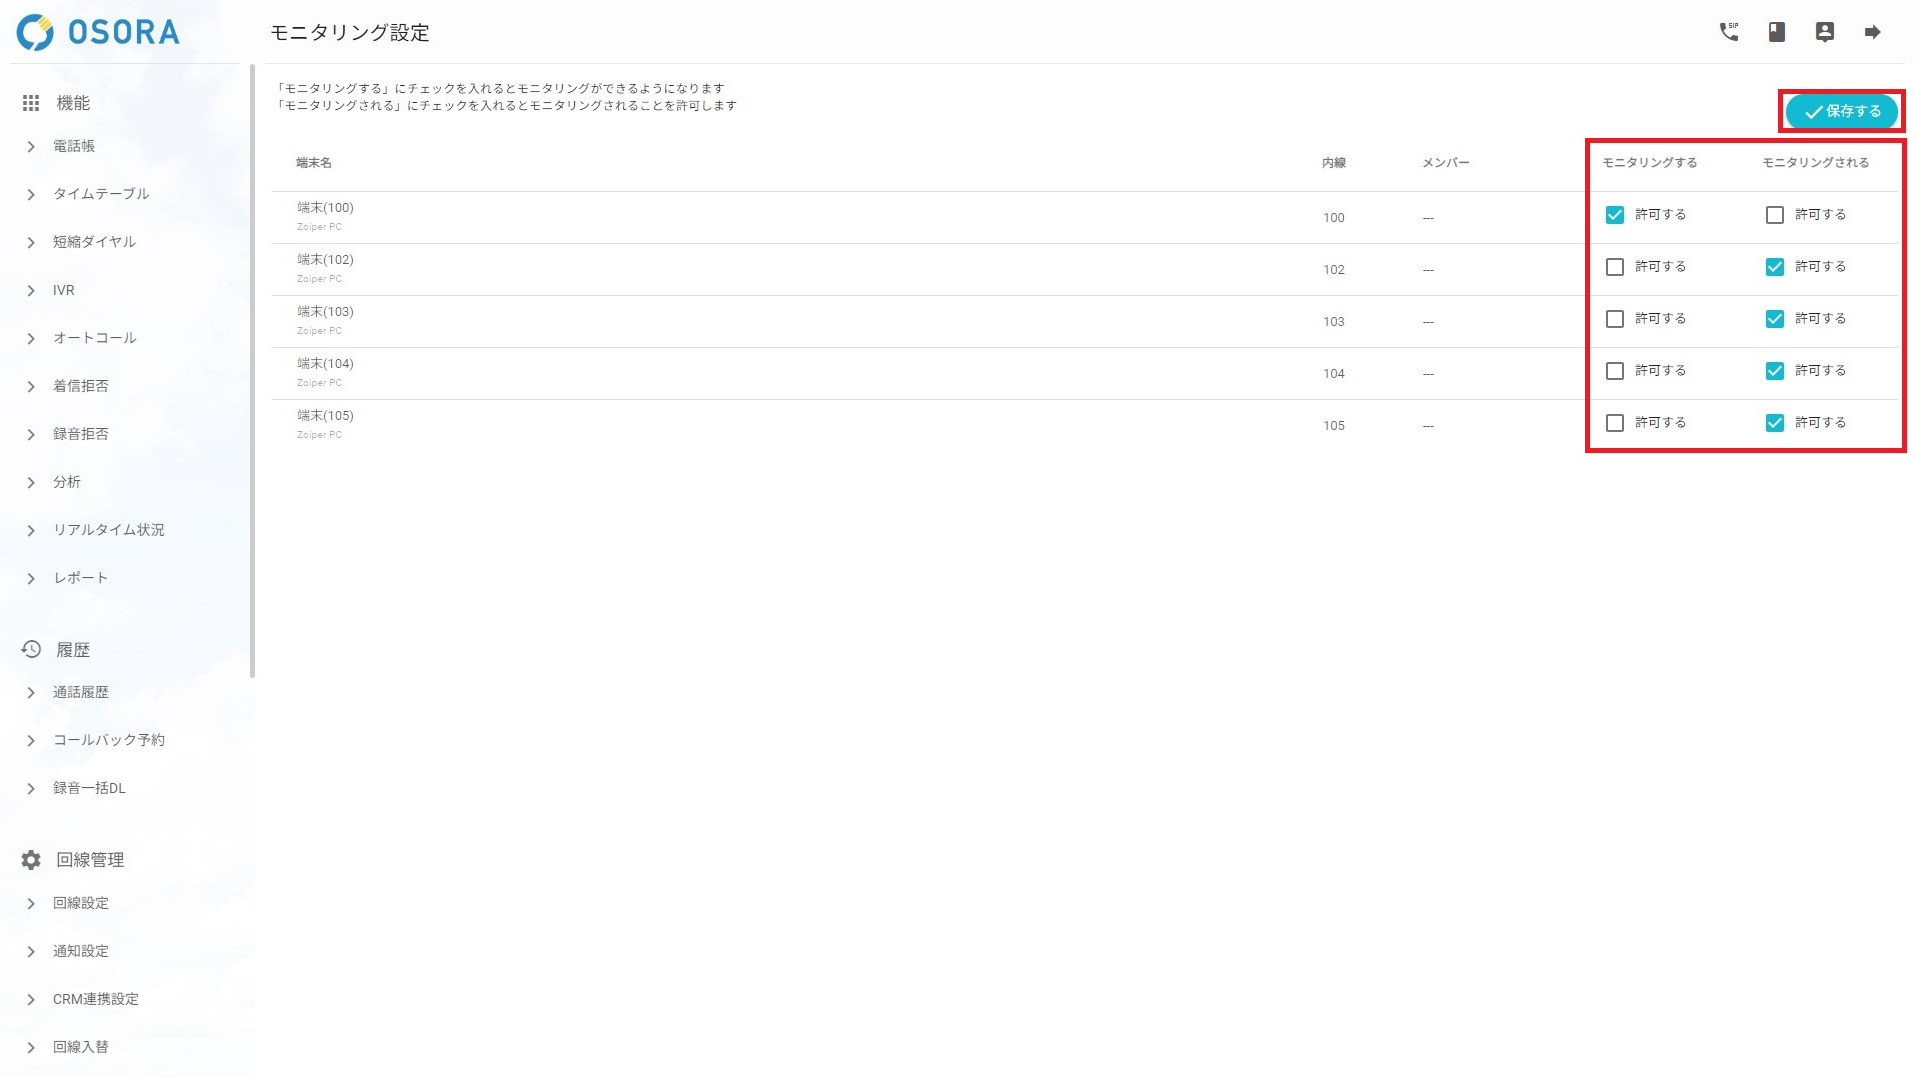This screenshot has height=1077, width=1914.
Task: Expand the 電話帳 chevron
Action: [31, 146]
